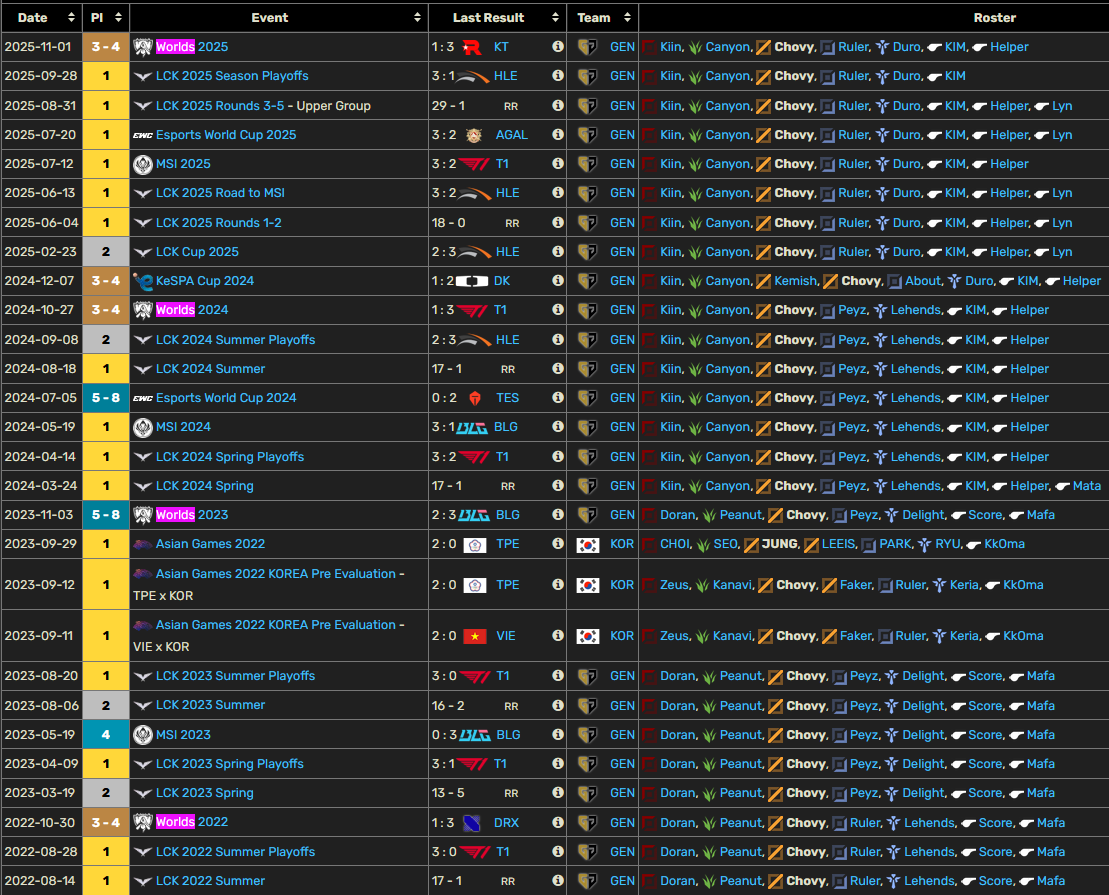
Task: Sort table by Last Result arrows
Action: coord(555,18)
